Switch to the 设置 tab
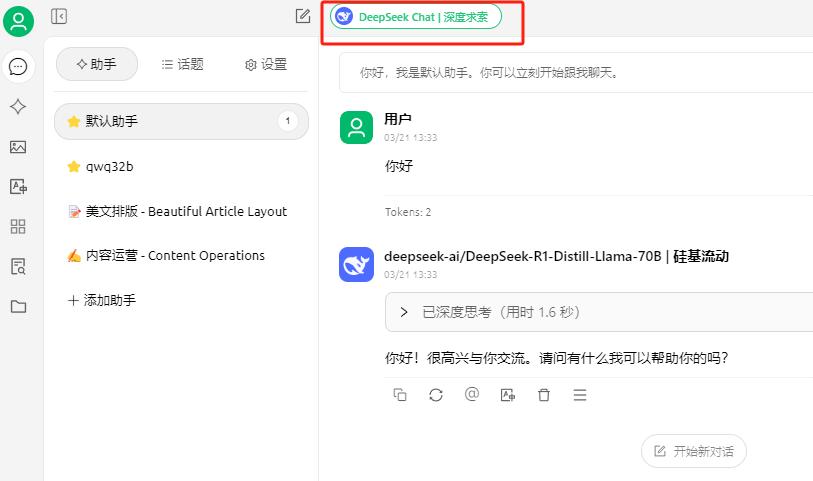 click(x=265, y=64)
